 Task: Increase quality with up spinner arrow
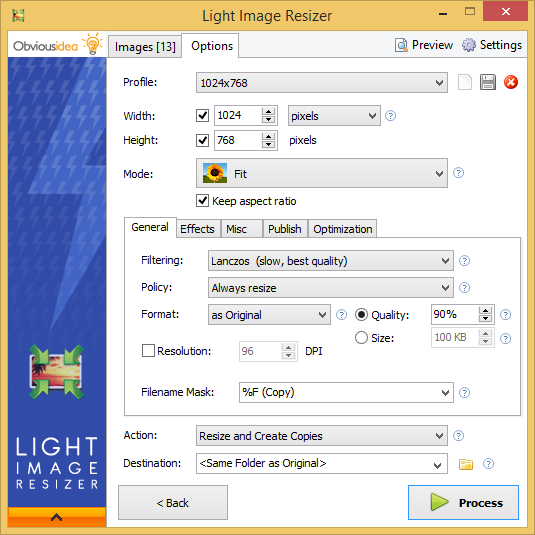tap(485, 310)
